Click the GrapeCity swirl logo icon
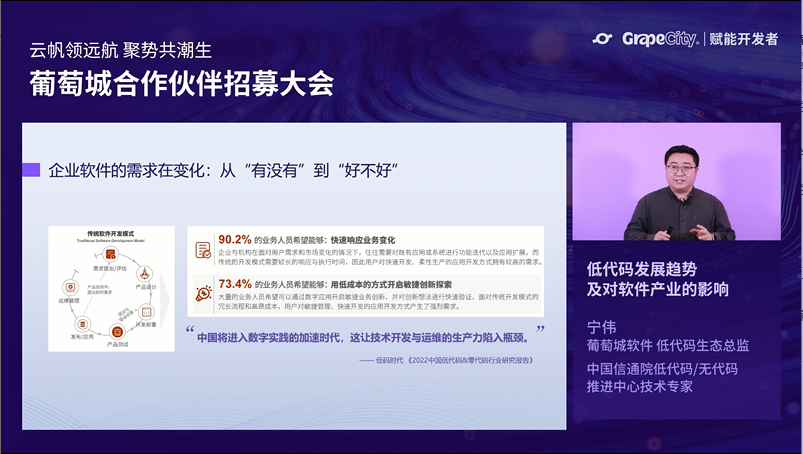This screenshot has height=454, width=803. point(603,39)
